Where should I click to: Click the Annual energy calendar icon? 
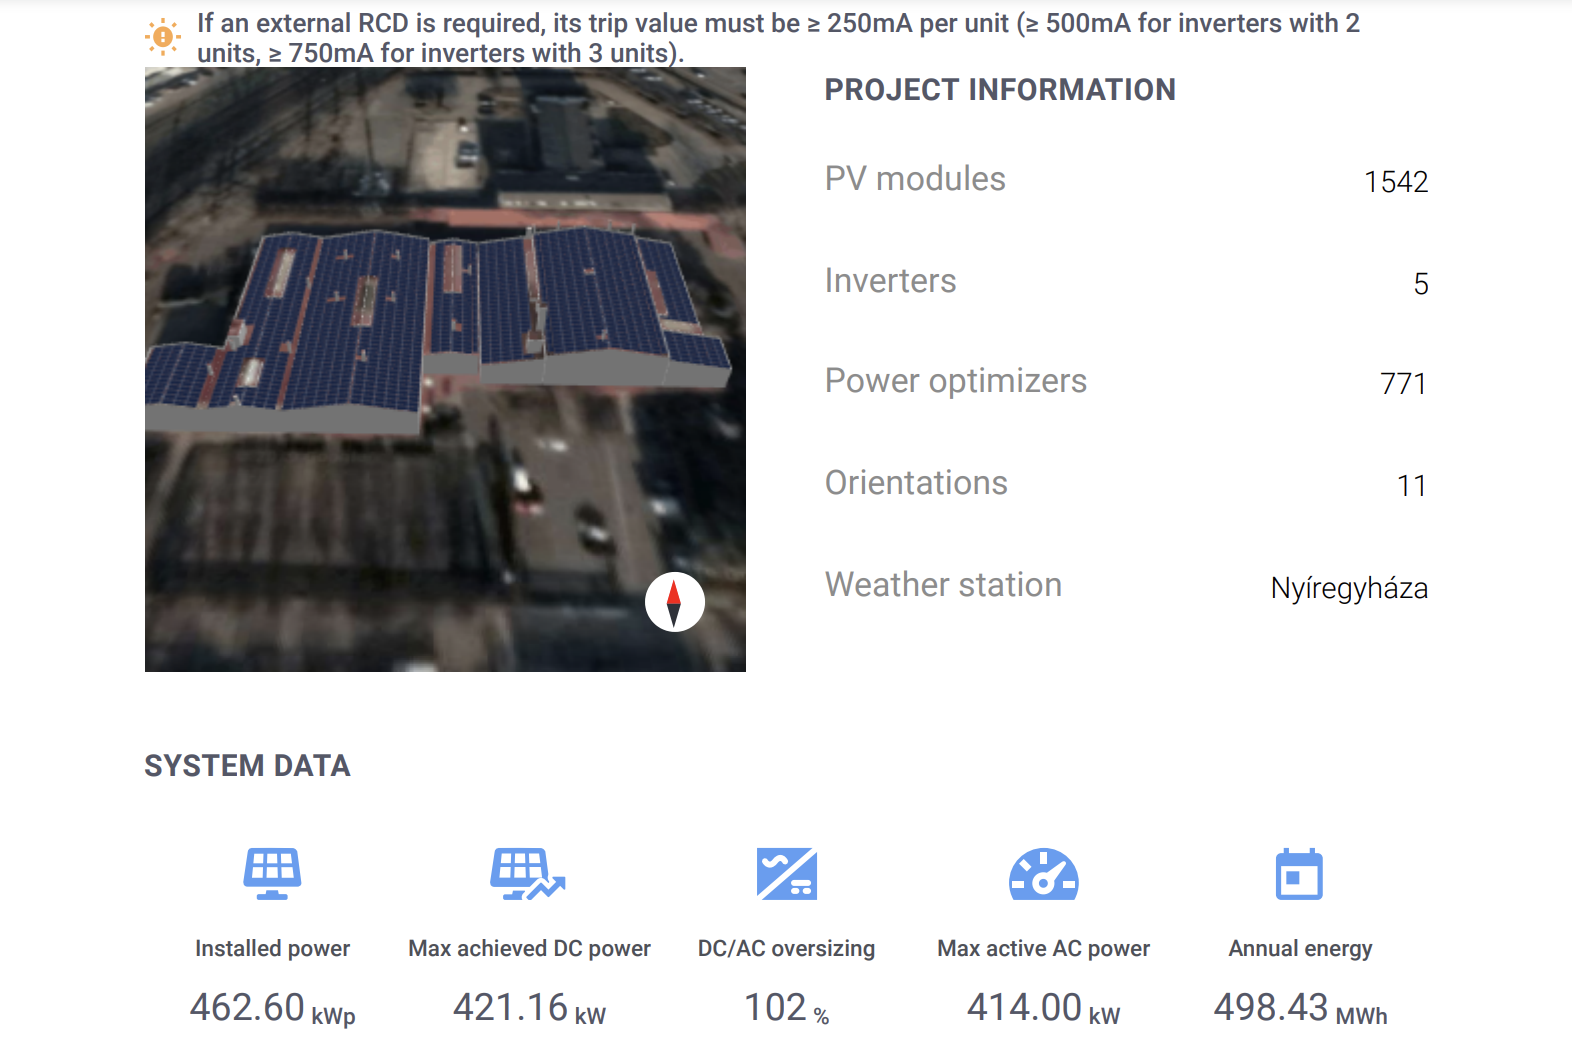(1300, 874)
